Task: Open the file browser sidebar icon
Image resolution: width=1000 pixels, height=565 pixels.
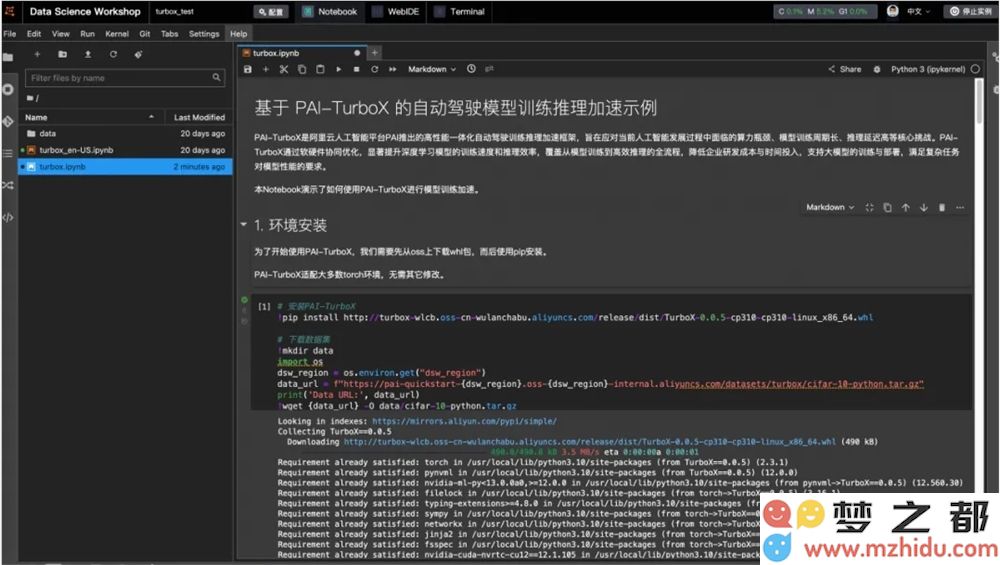Action: coord(8,57)
